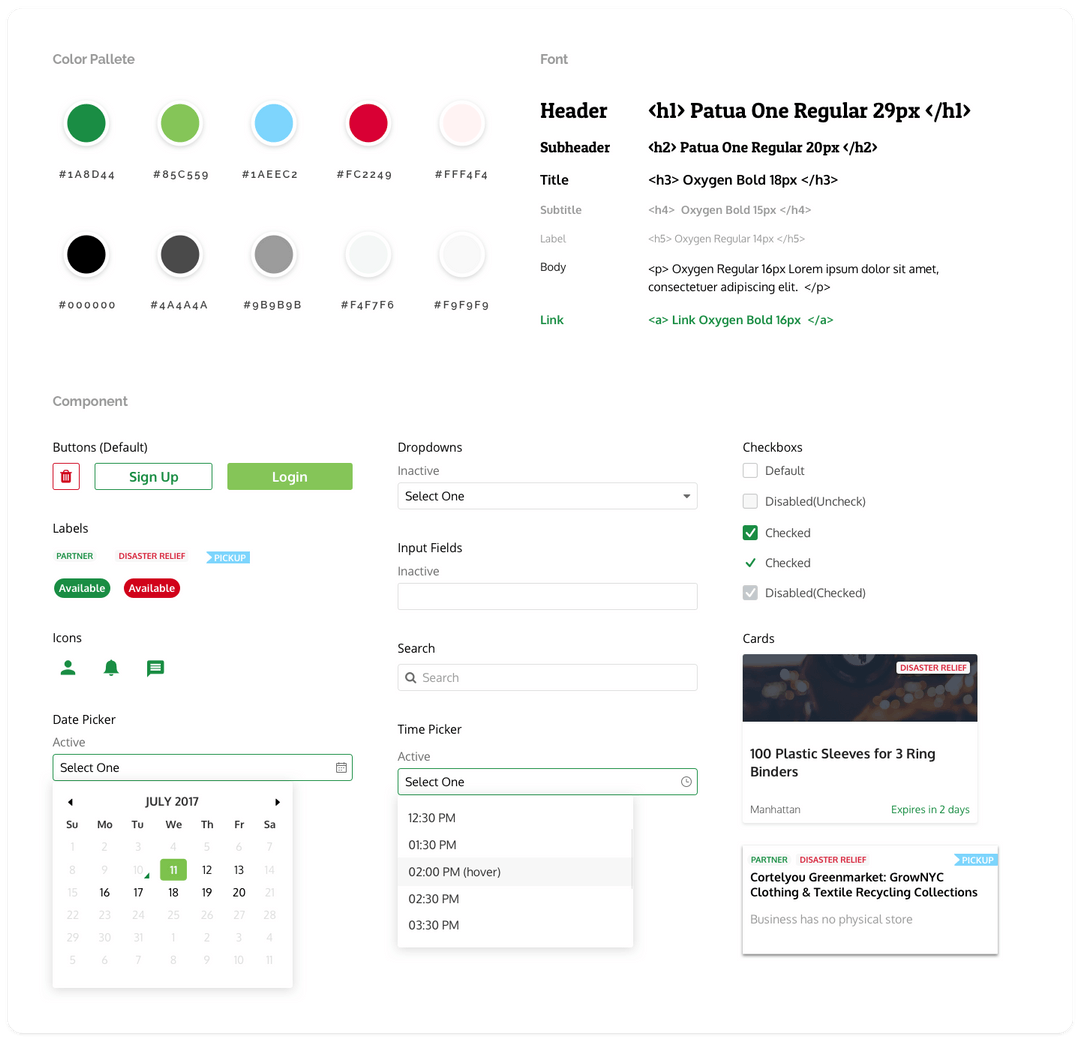Expand the inactive Select One dropdown

click(548, 496)
